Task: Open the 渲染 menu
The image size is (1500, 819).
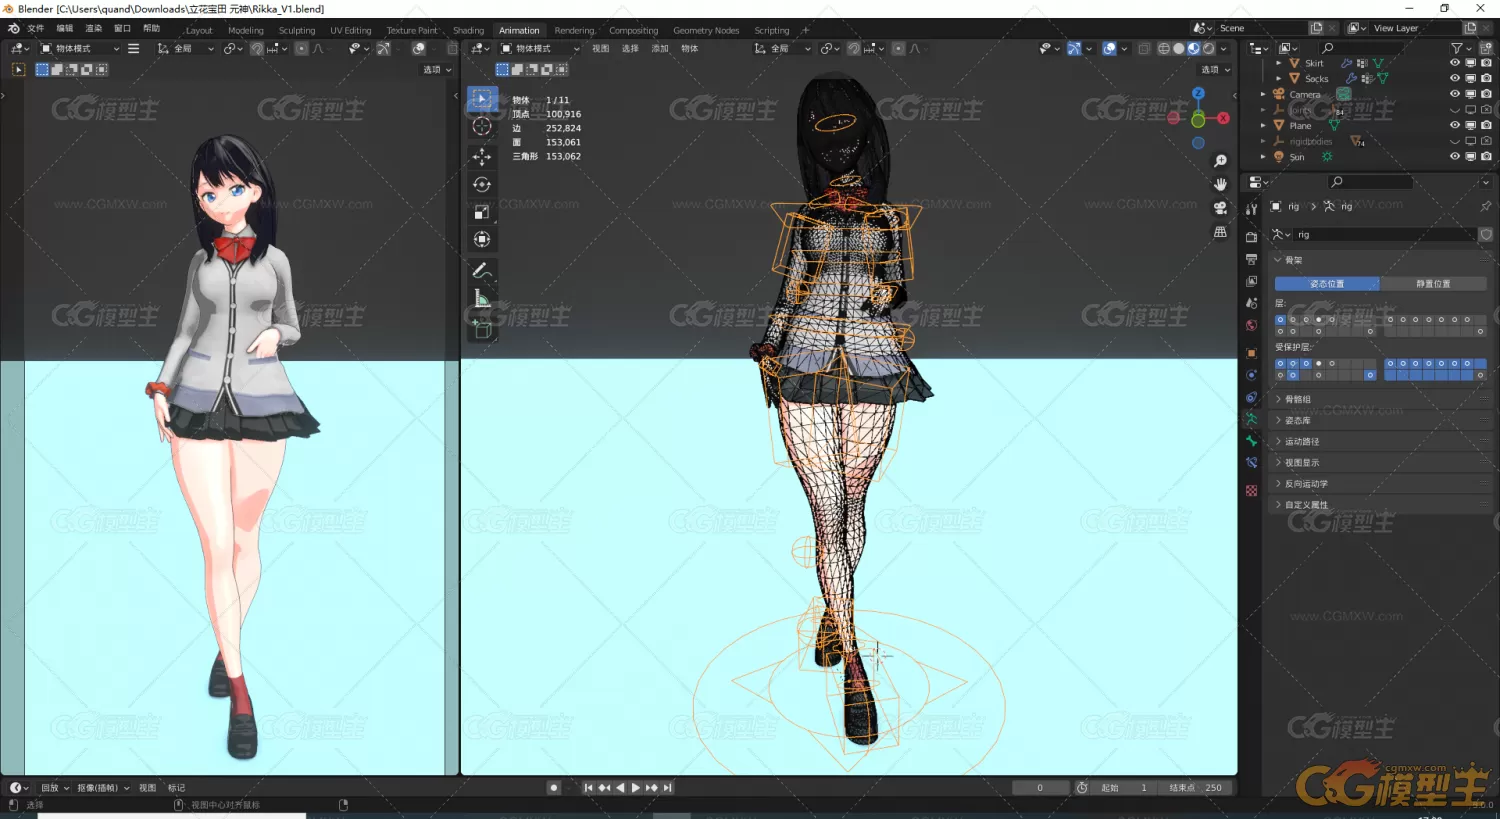Action: (93, 29)
